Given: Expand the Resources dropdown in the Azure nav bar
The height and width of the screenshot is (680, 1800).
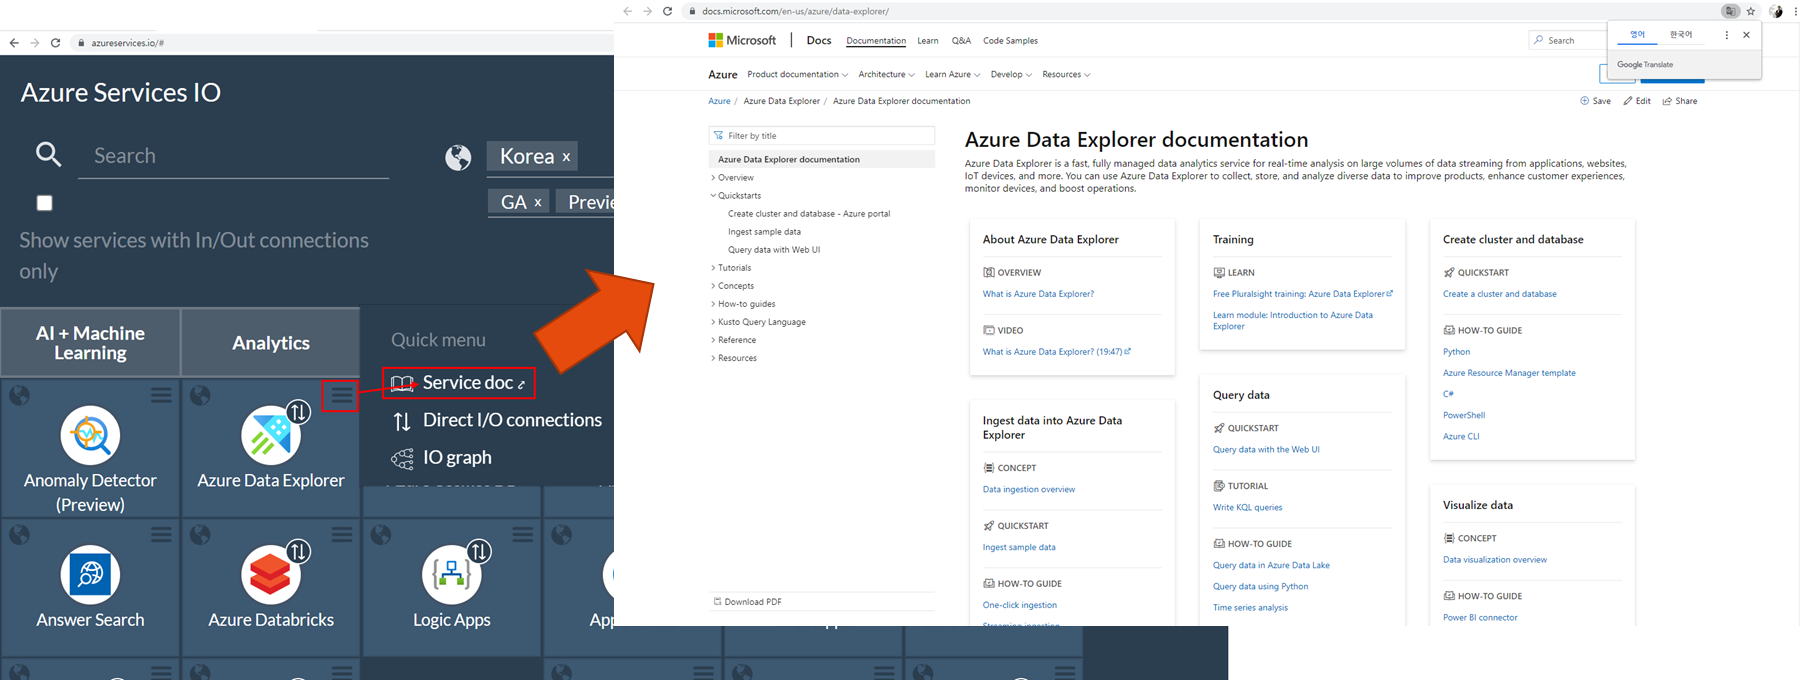Looking at the screenshot, I should pyautogui.click(x=1066, y=74).
